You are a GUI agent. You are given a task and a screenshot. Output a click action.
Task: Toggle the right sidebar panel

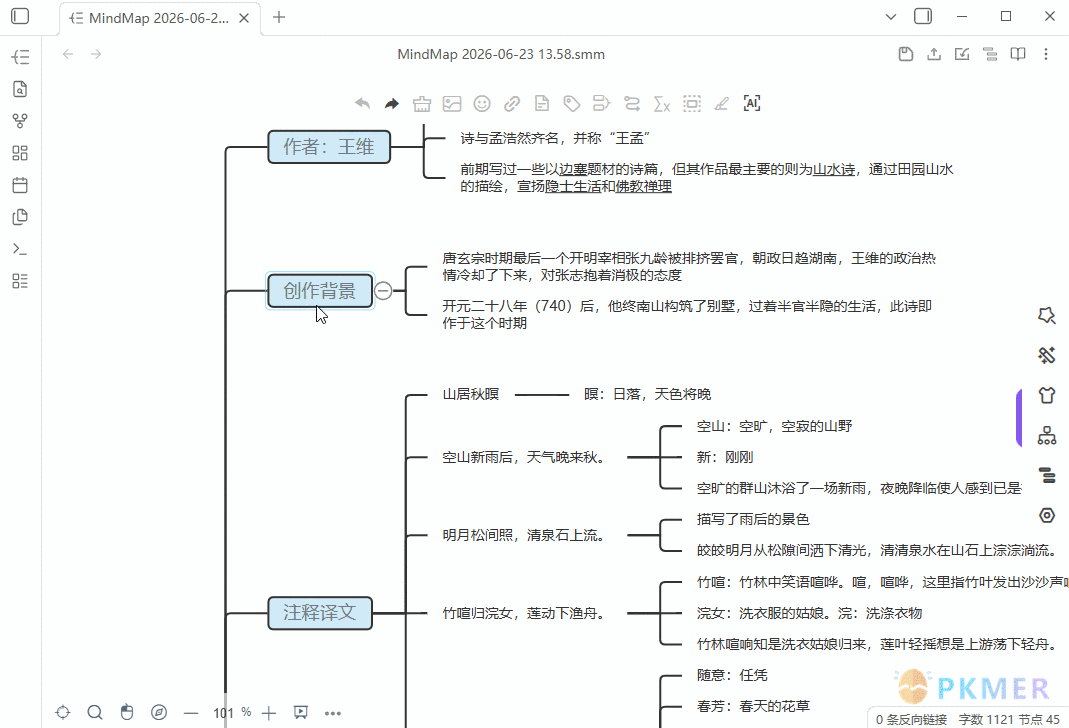click(x=922, y=16)
